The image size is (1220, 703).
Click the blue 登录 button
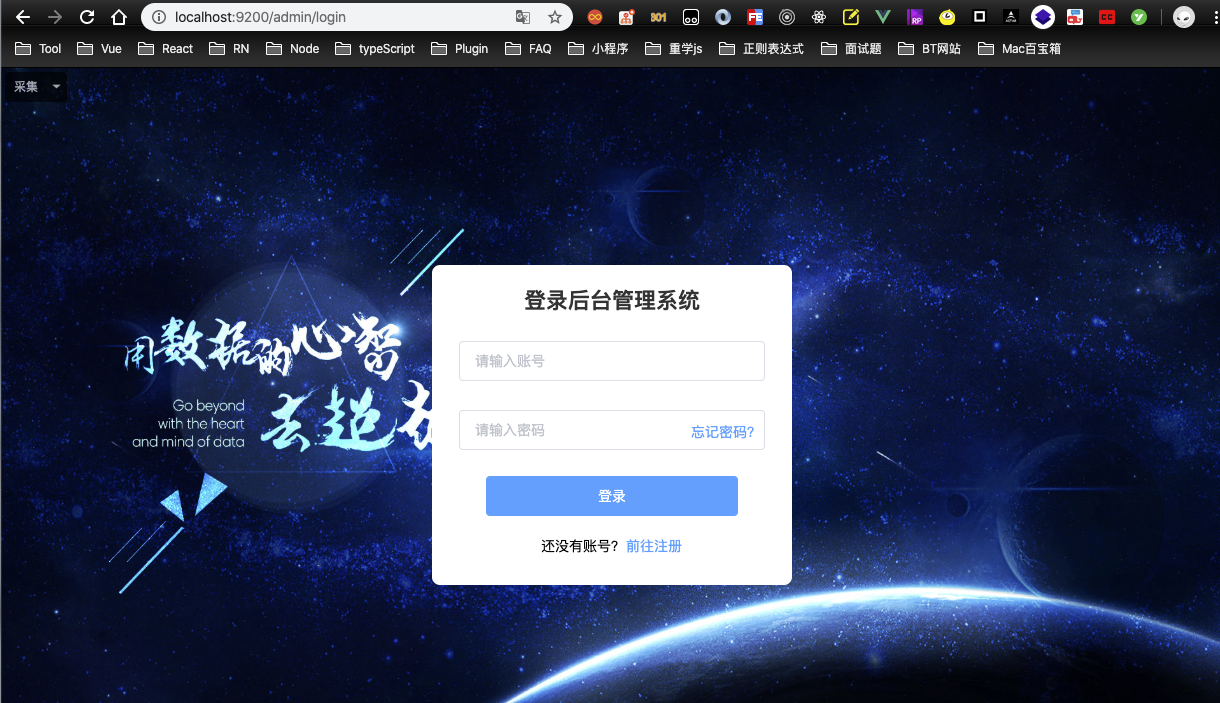pyautogui.click(x=612, y=496)
